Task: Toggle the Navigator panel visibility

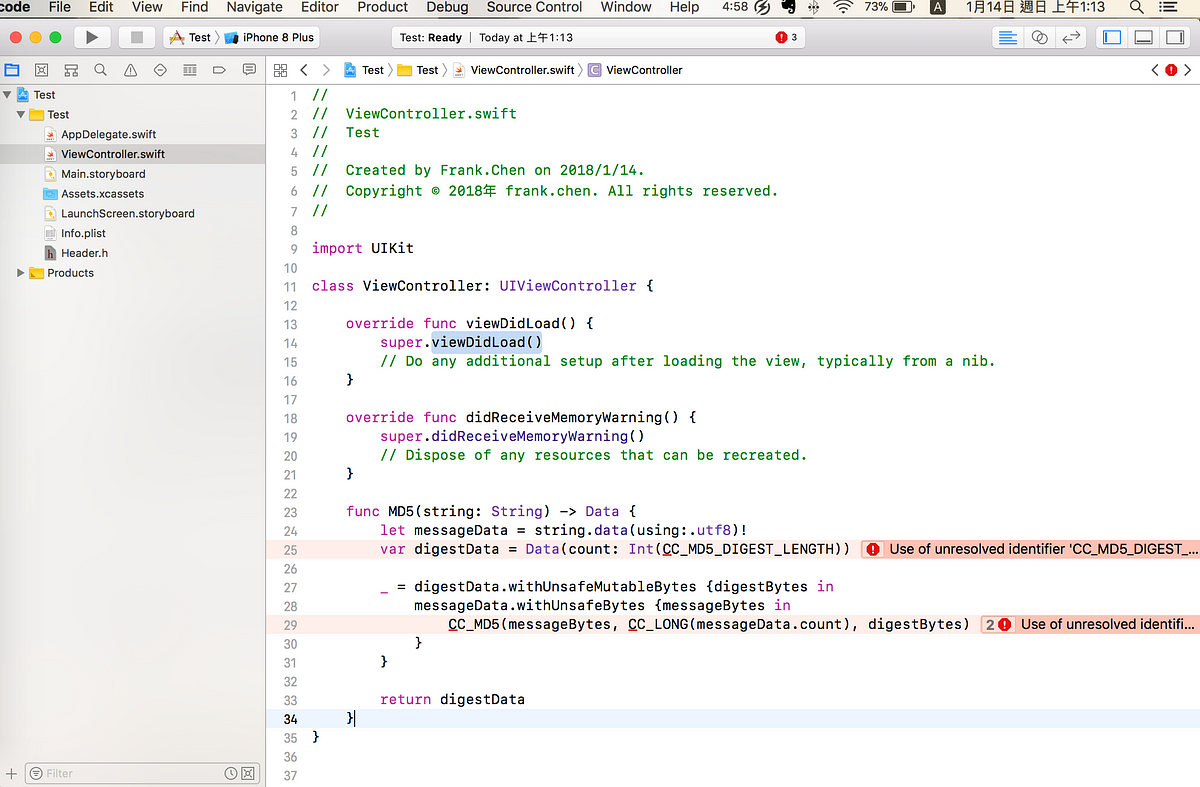Action: pos(1110,37)
